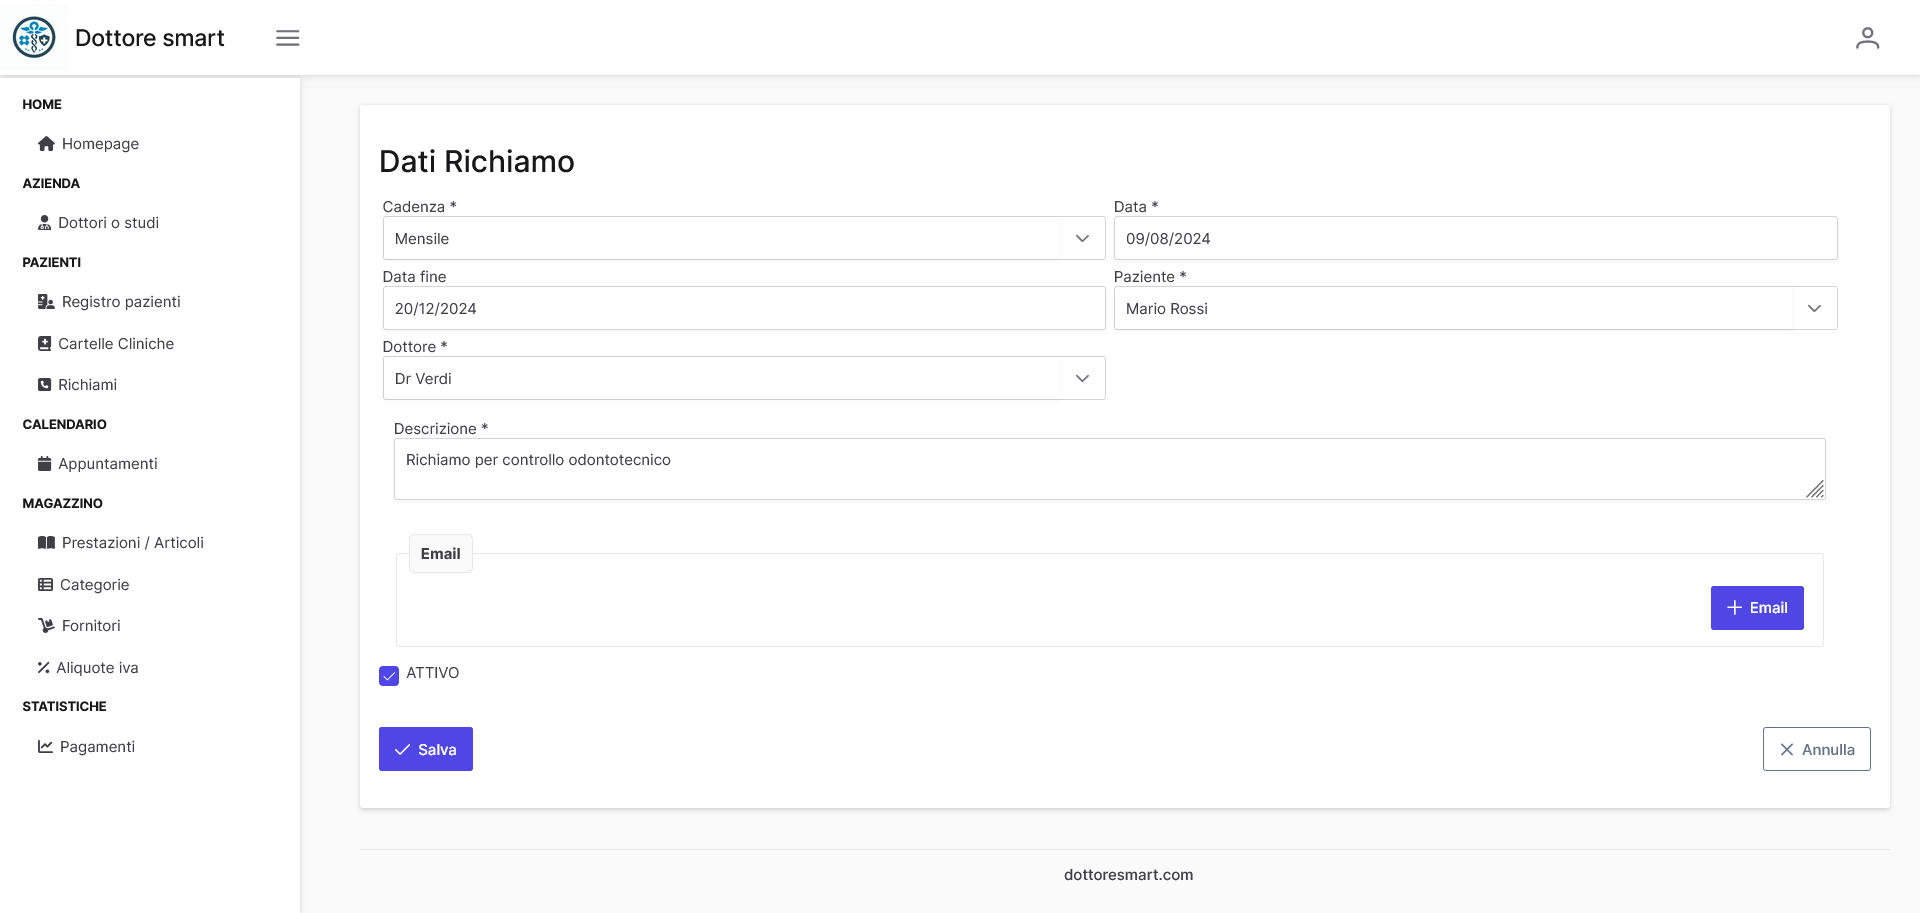Viewport: 1920px width, 913px height.
Task: Click the Richiami phone icon
Action: (x=44, y=385)
